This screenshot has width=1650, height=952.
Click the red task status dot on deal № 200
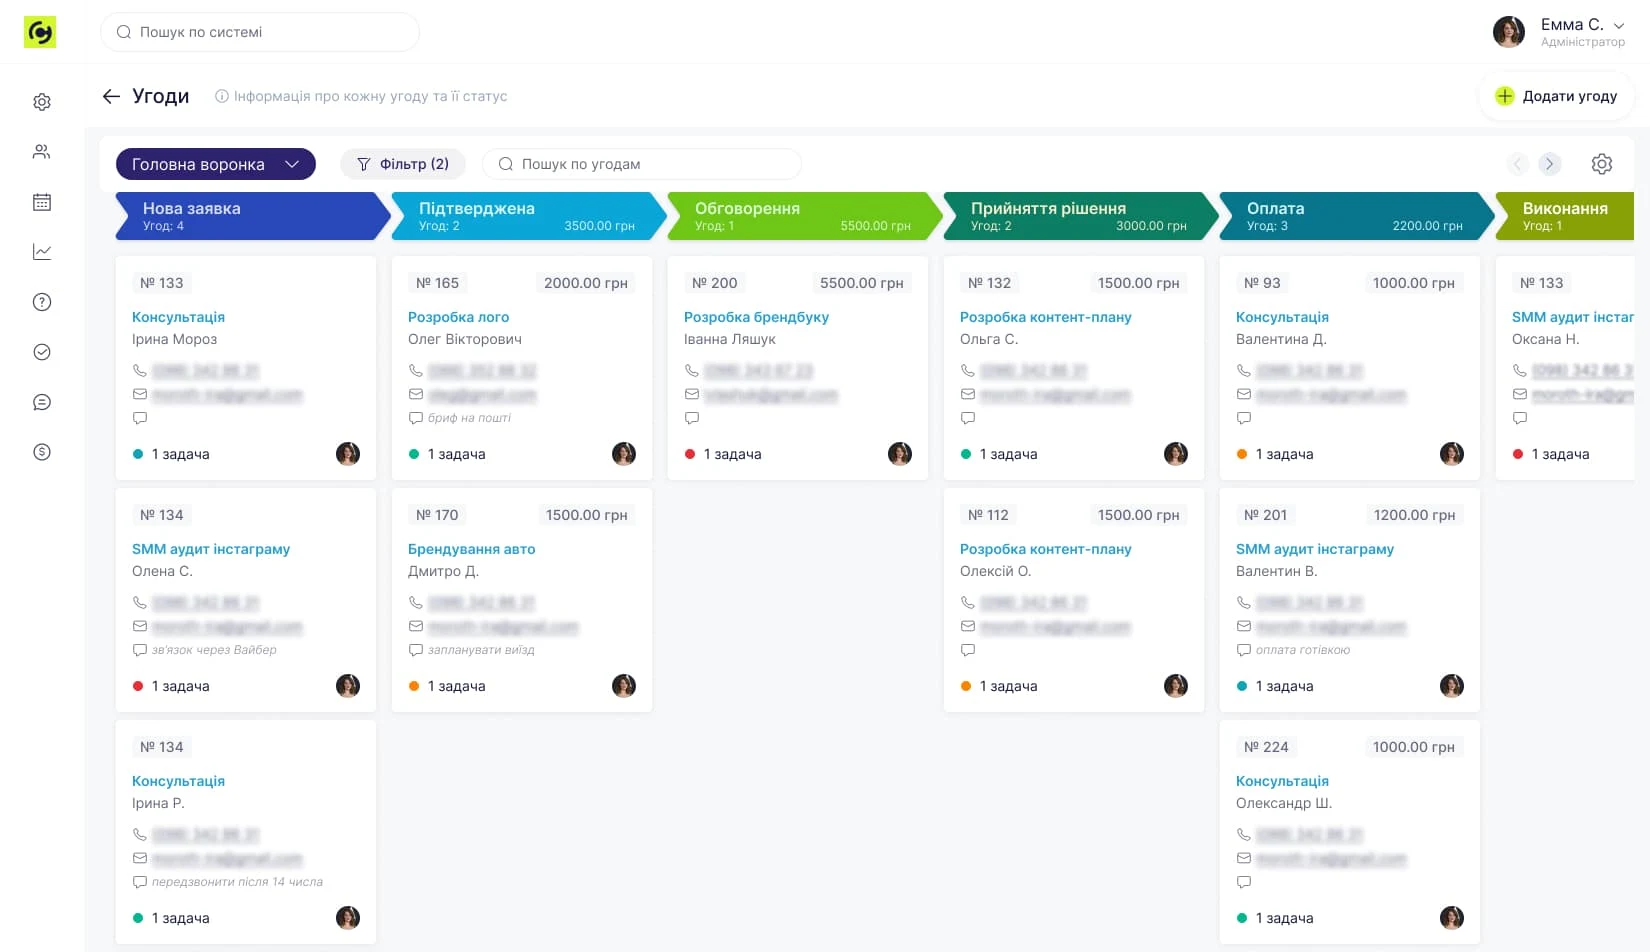tap(690, 454)
